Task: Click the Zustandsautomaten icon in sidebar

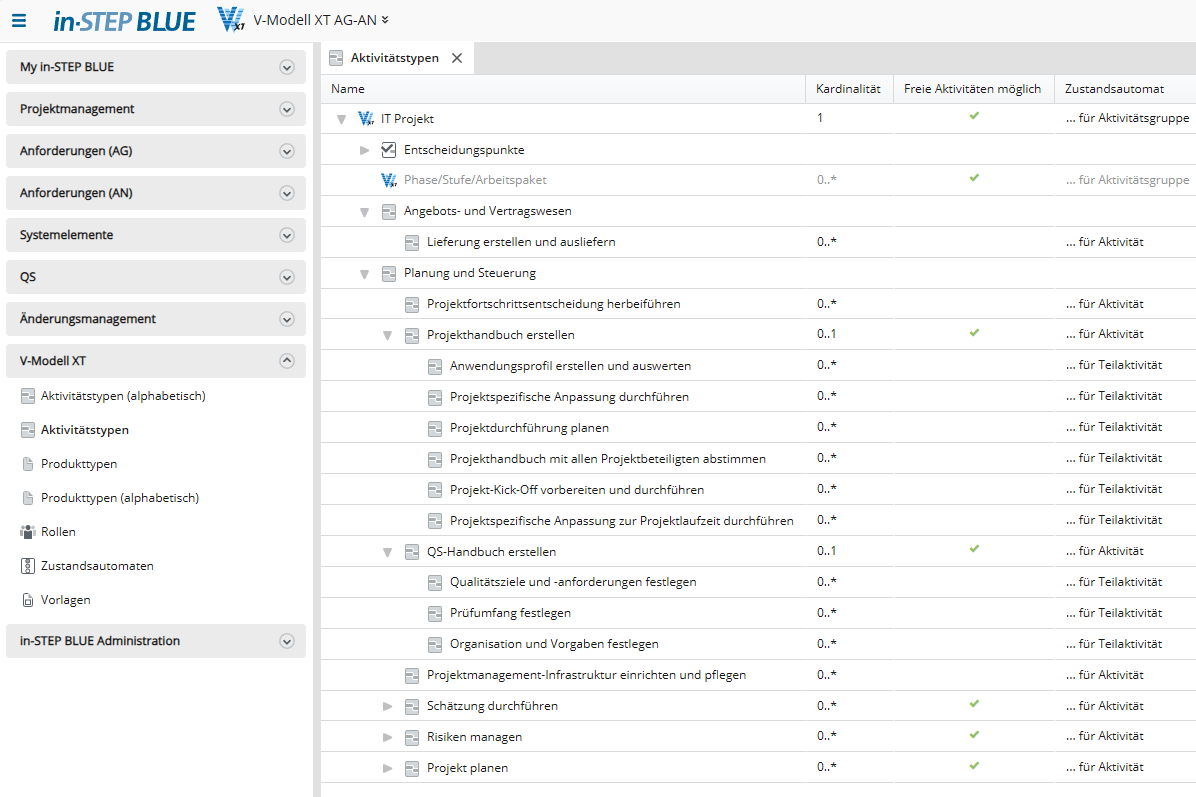Action: [x=28, y=566]
